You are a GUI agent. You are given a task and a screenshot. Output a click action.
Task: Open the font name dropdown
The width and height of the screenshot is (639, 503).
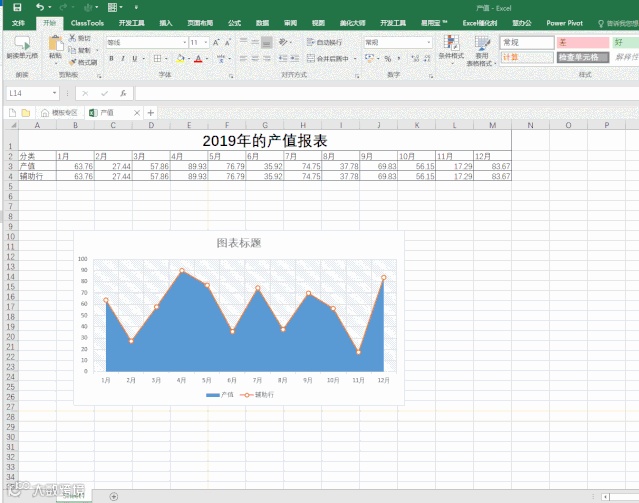185,42
